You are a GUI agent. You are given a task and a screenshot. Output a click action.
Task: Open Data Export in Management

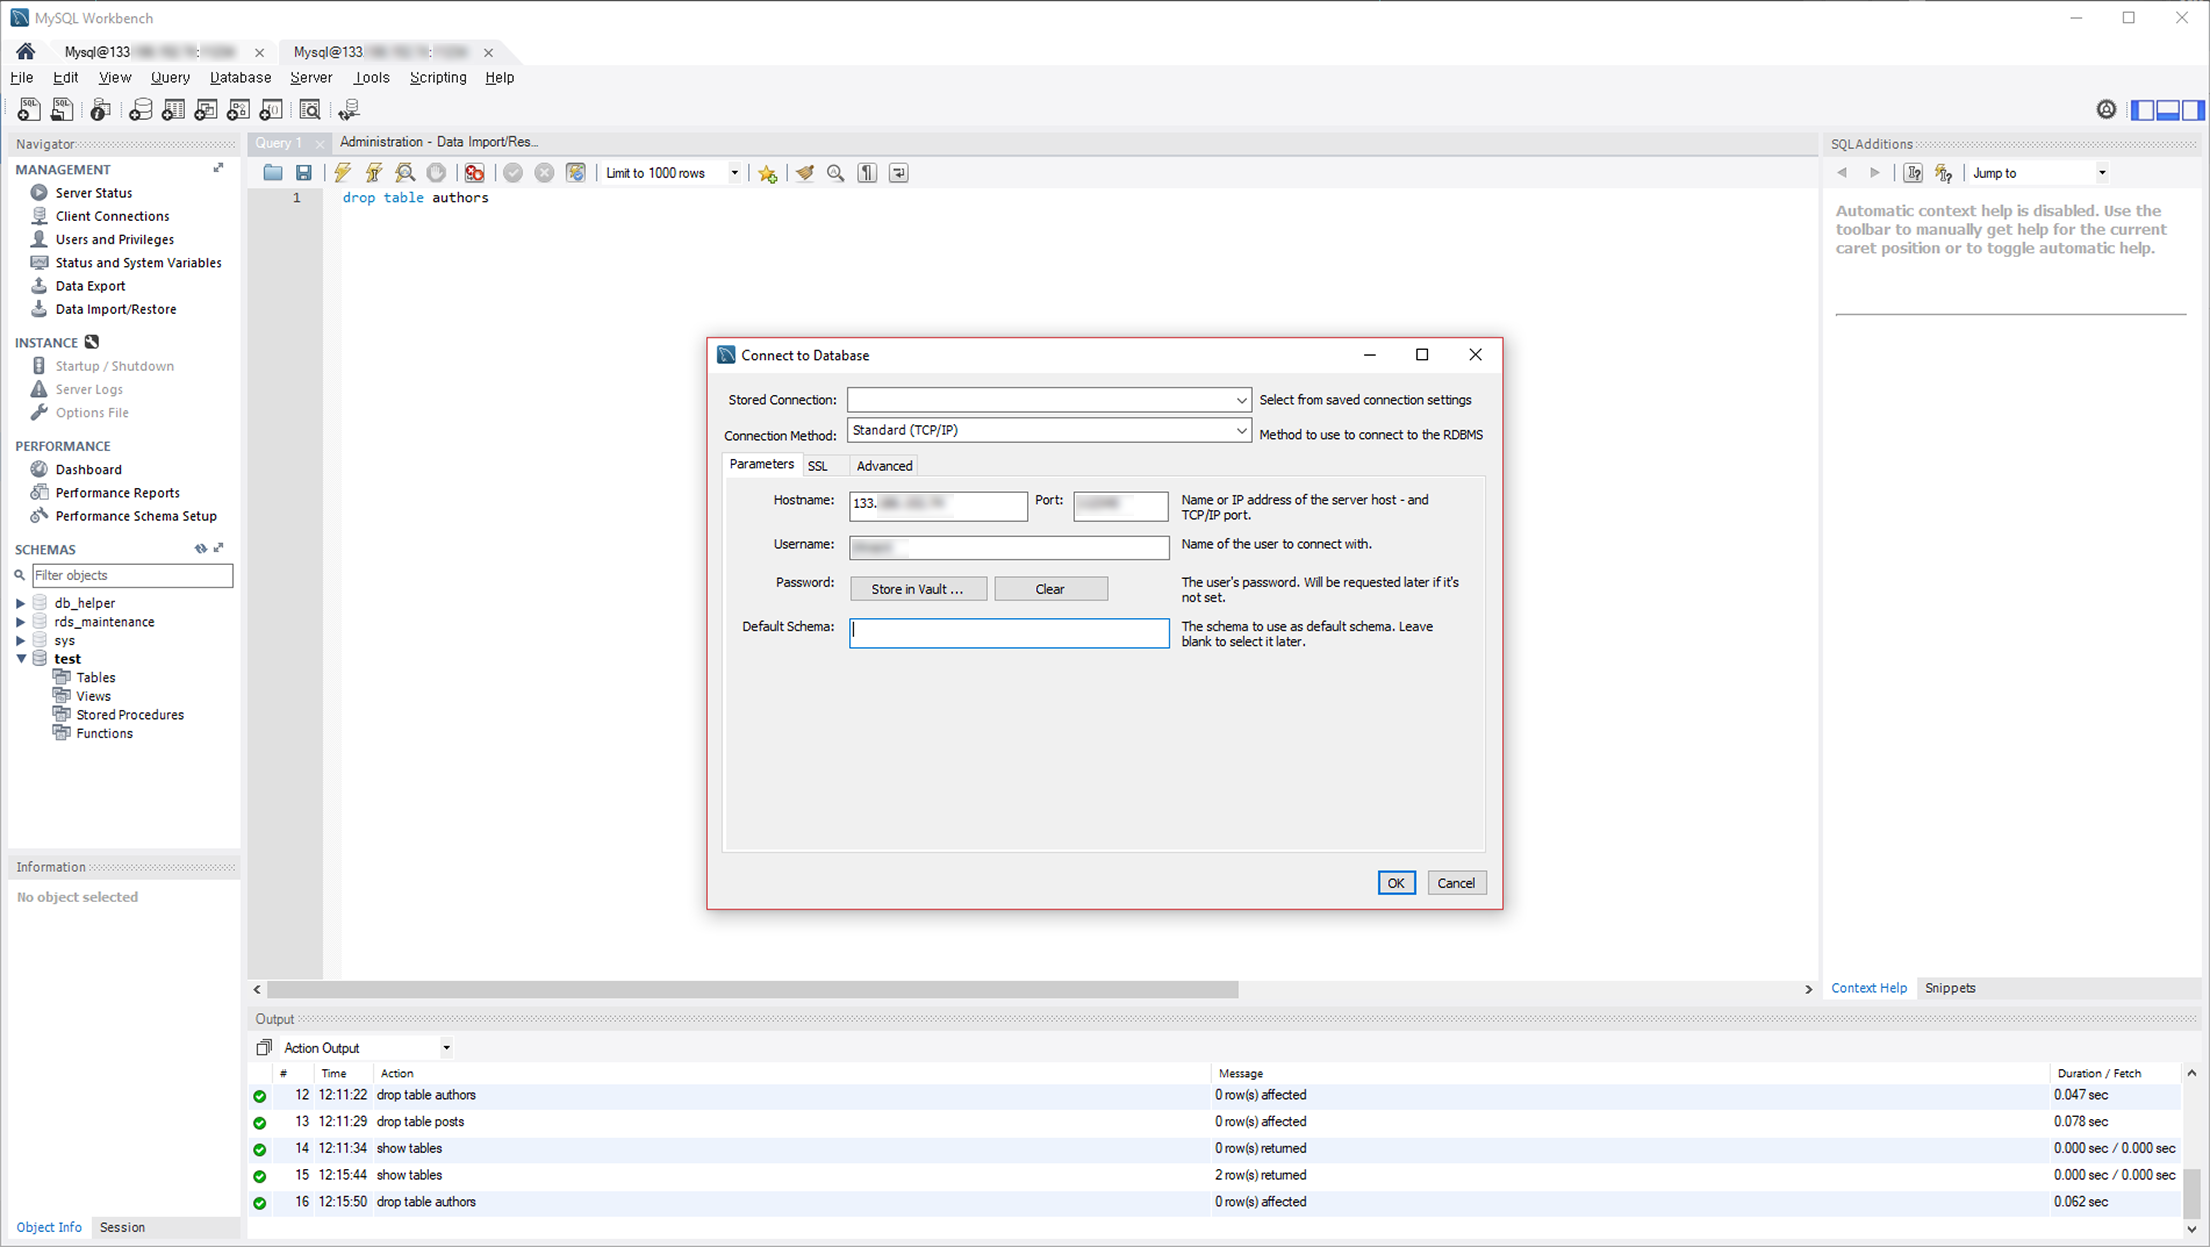click(90, 286)
